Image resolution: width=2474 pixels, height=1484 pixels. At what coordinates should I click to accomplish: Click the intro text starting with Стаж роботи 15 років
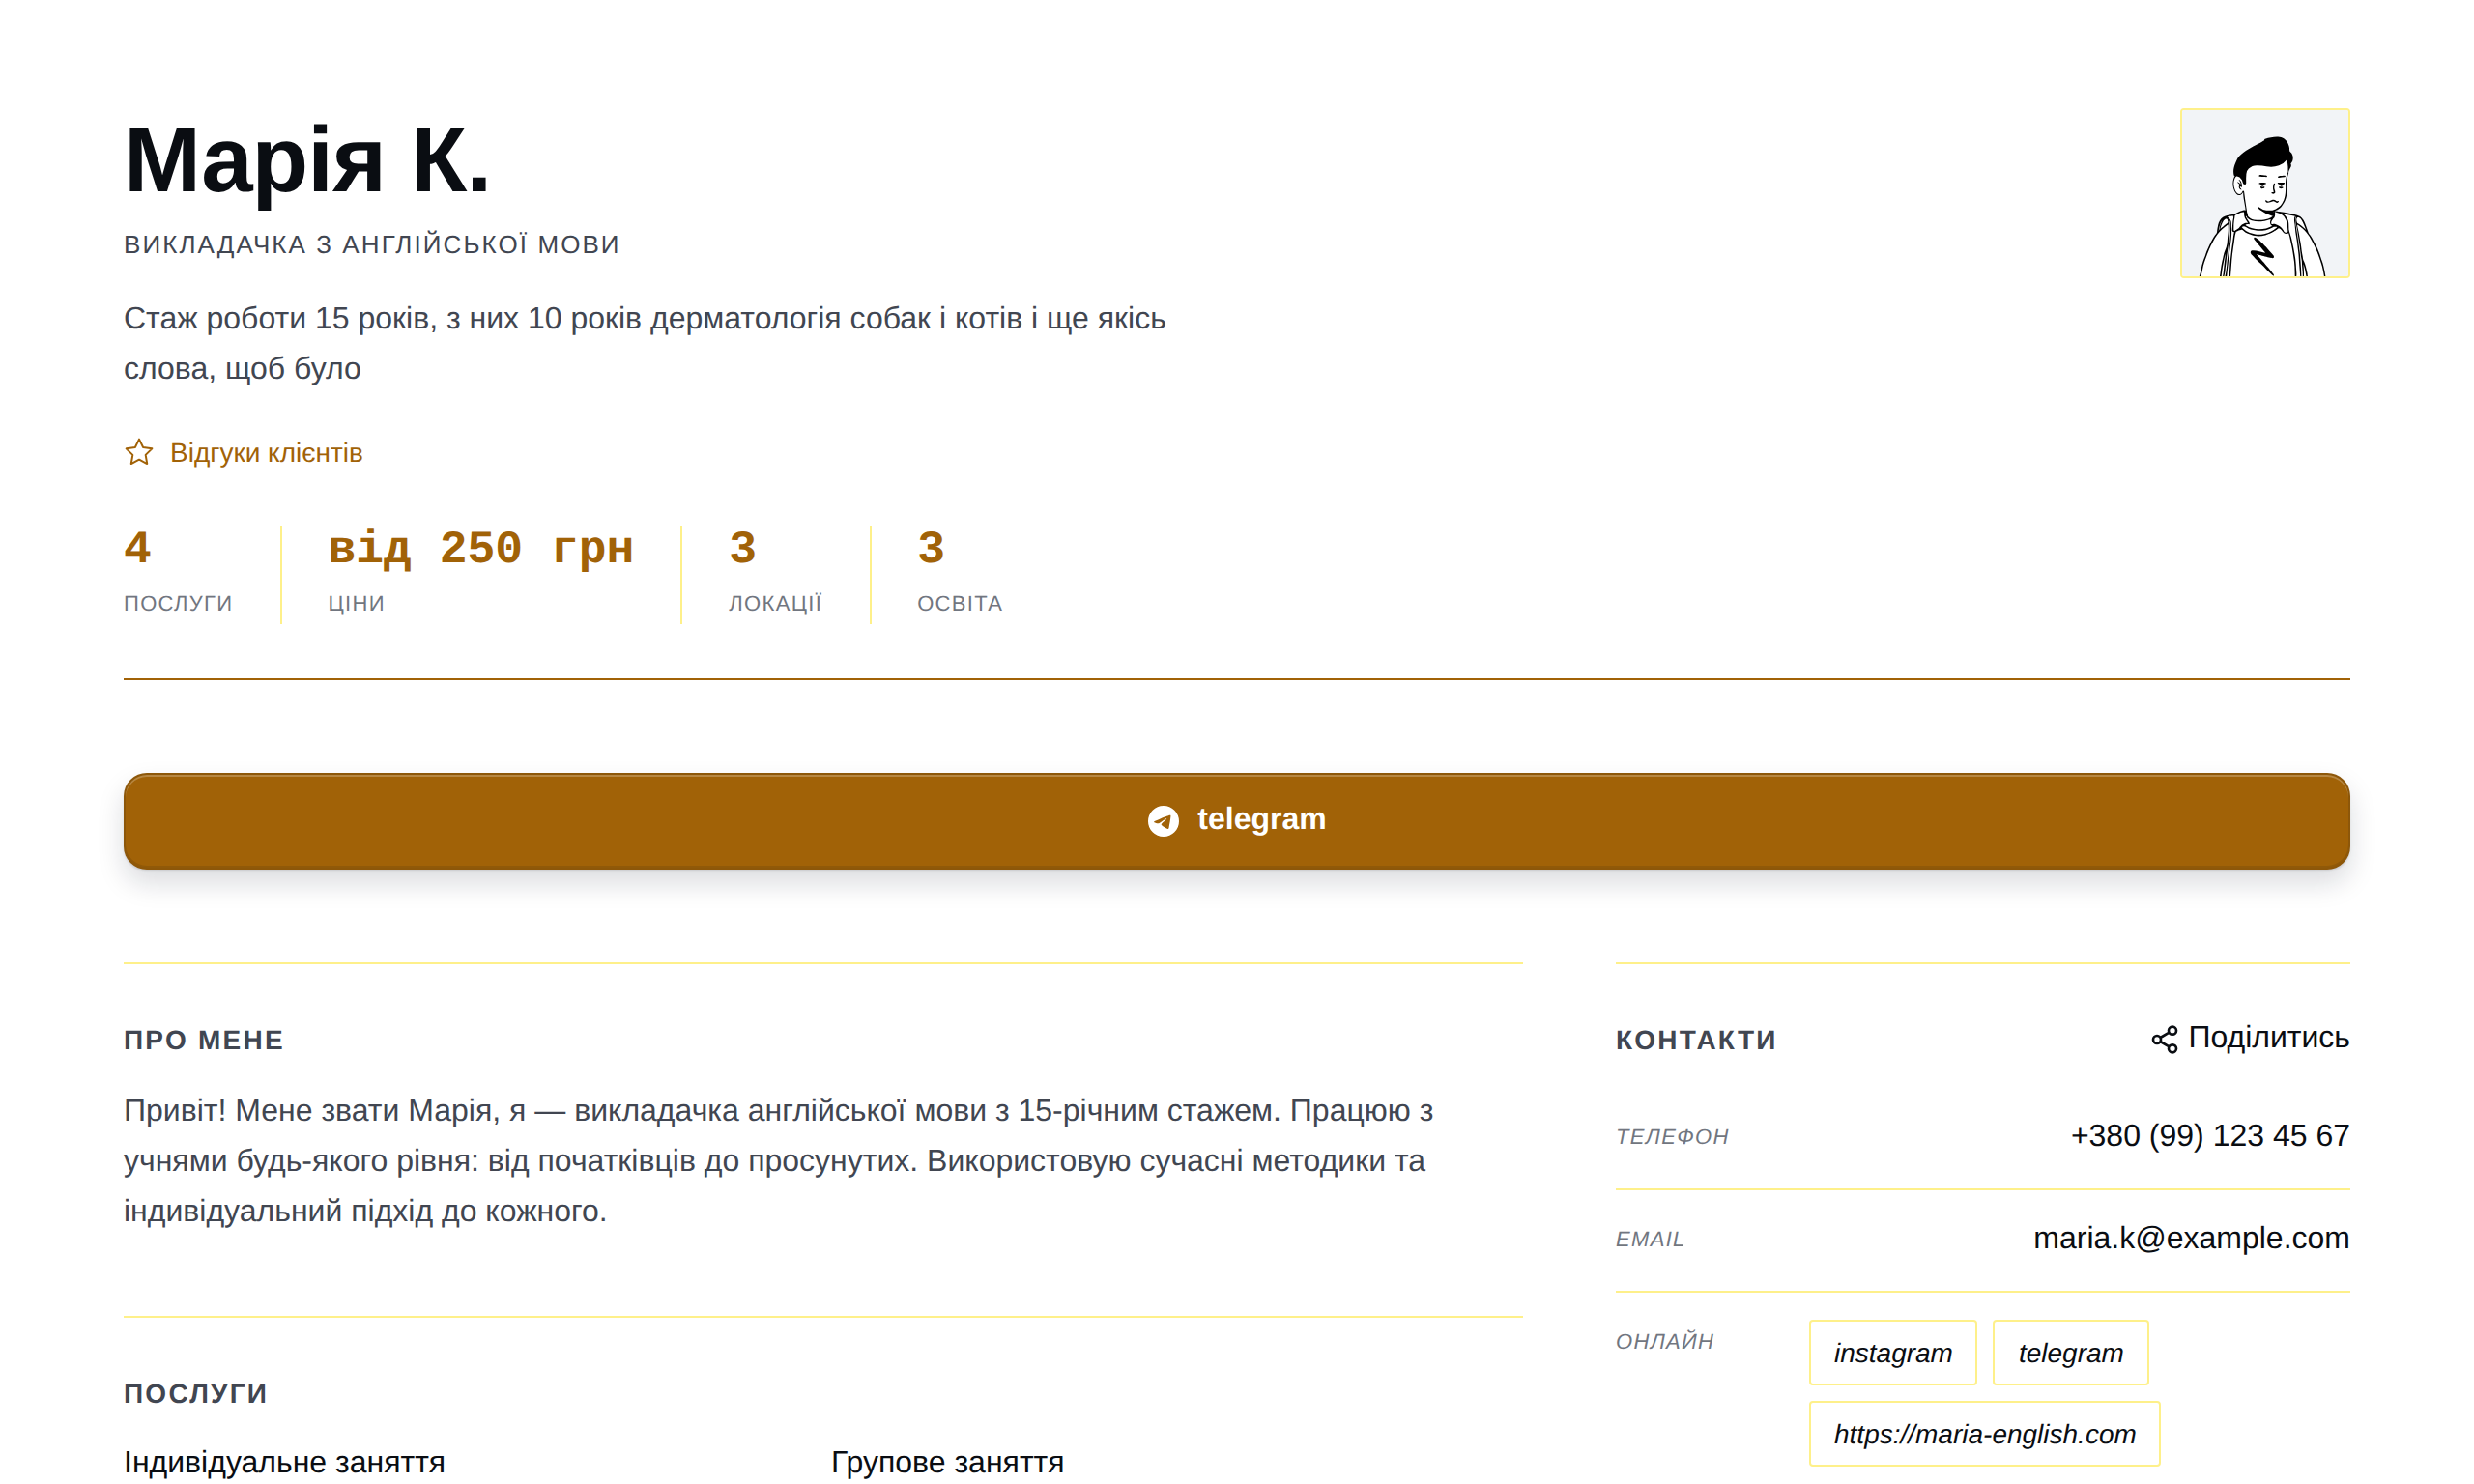click(645, 343)
